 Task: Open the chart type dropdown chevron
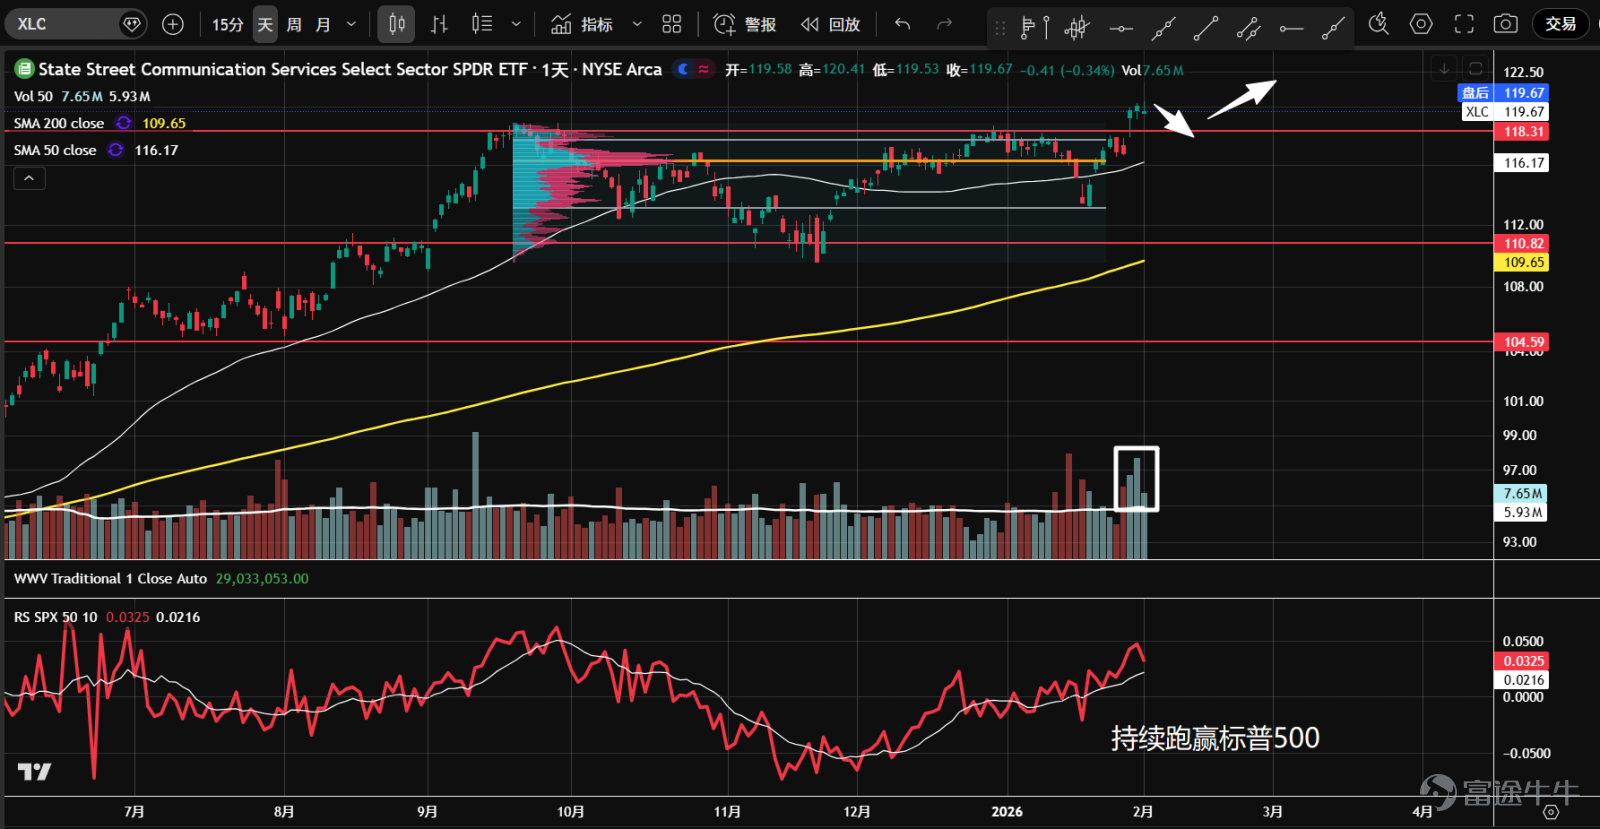[x=516, y=24]
